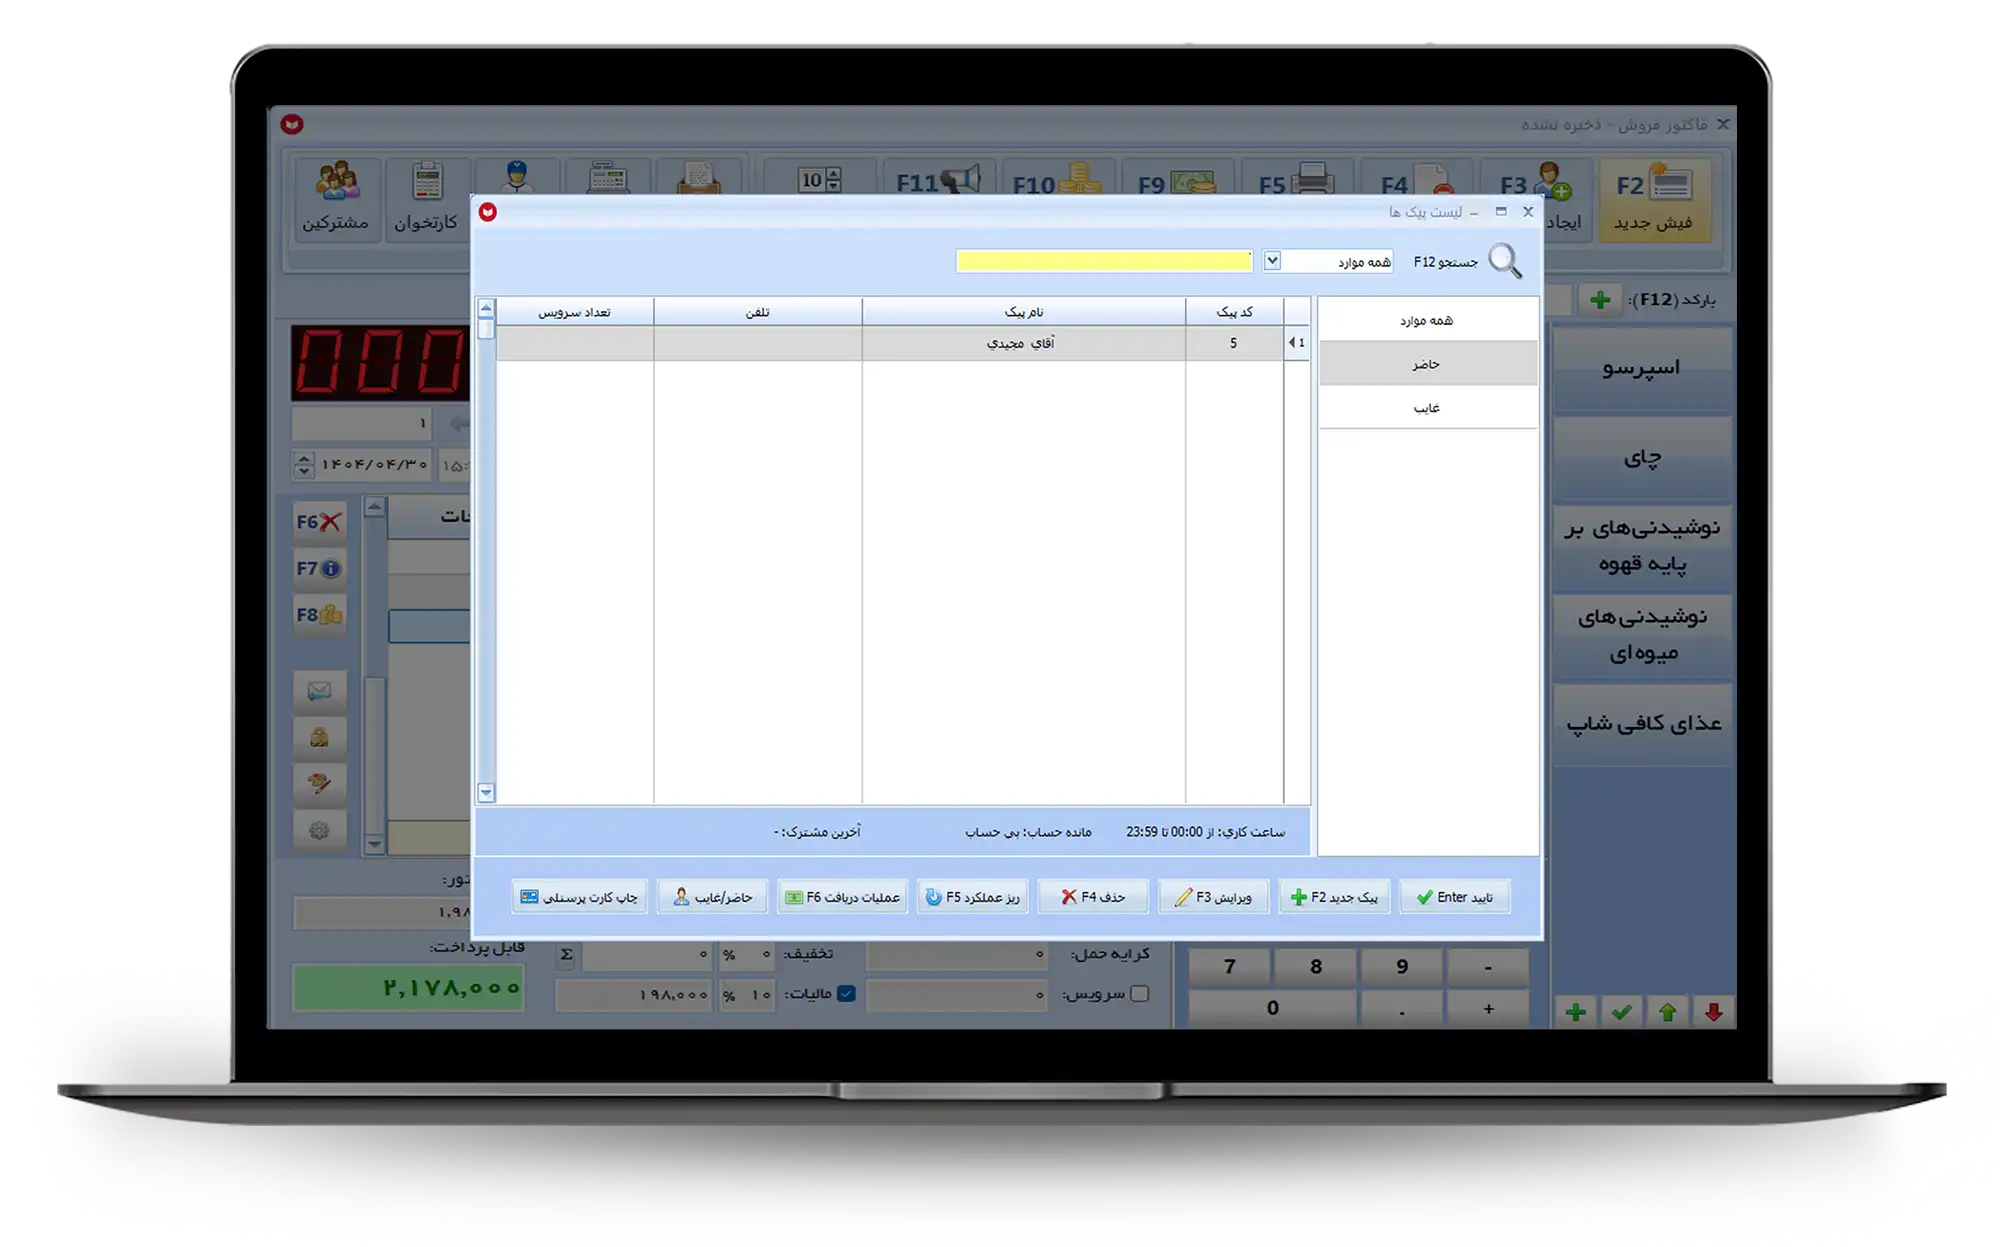Viewport: 2000px width, 1247px height.
Task: Click حذف F4 delete button
Action: tap(1092, 897)
